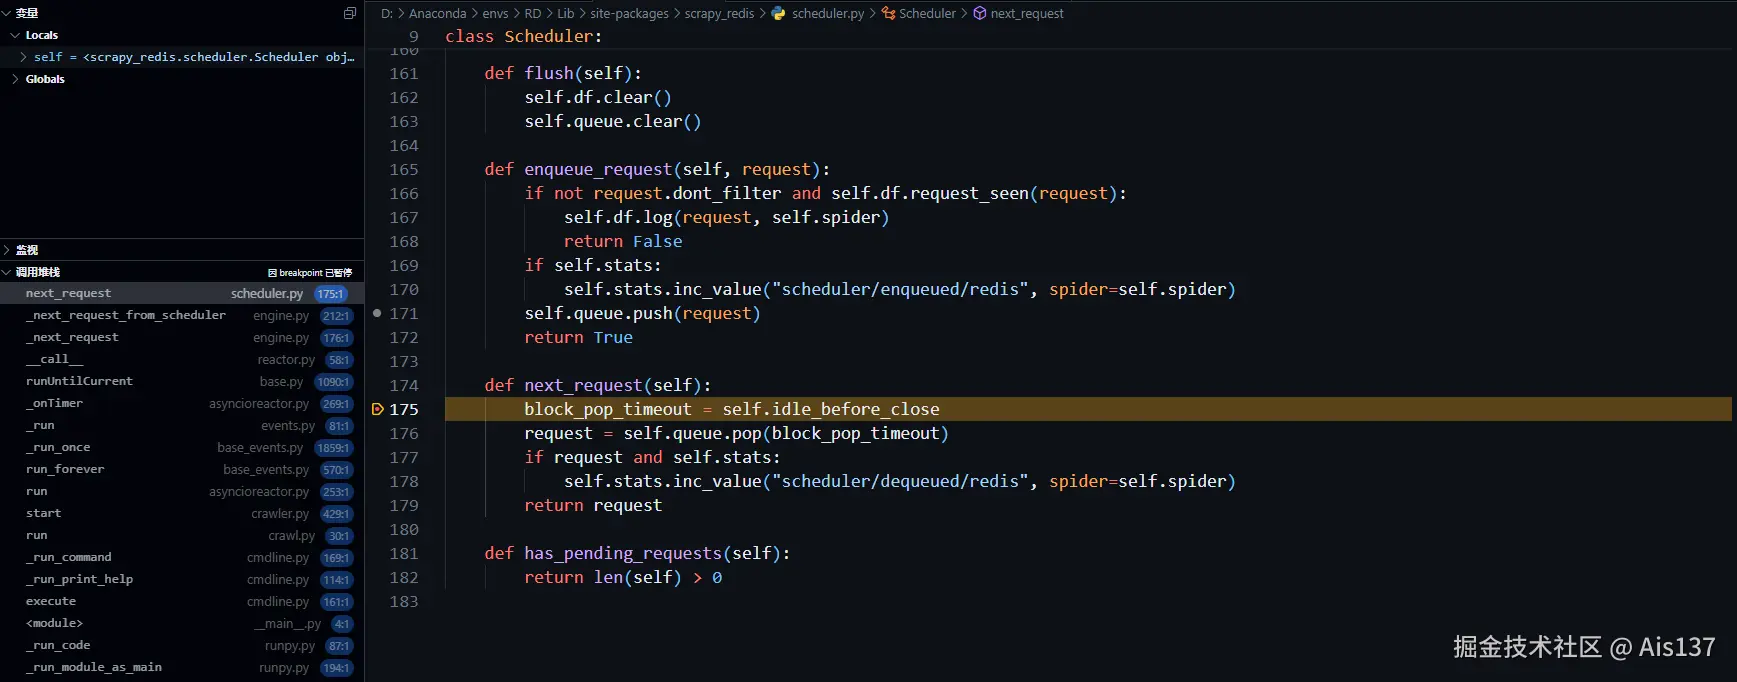Toggle the breakpoint dot at line 171
This screenshot has height=682, width=1737.
click(377, 313)
